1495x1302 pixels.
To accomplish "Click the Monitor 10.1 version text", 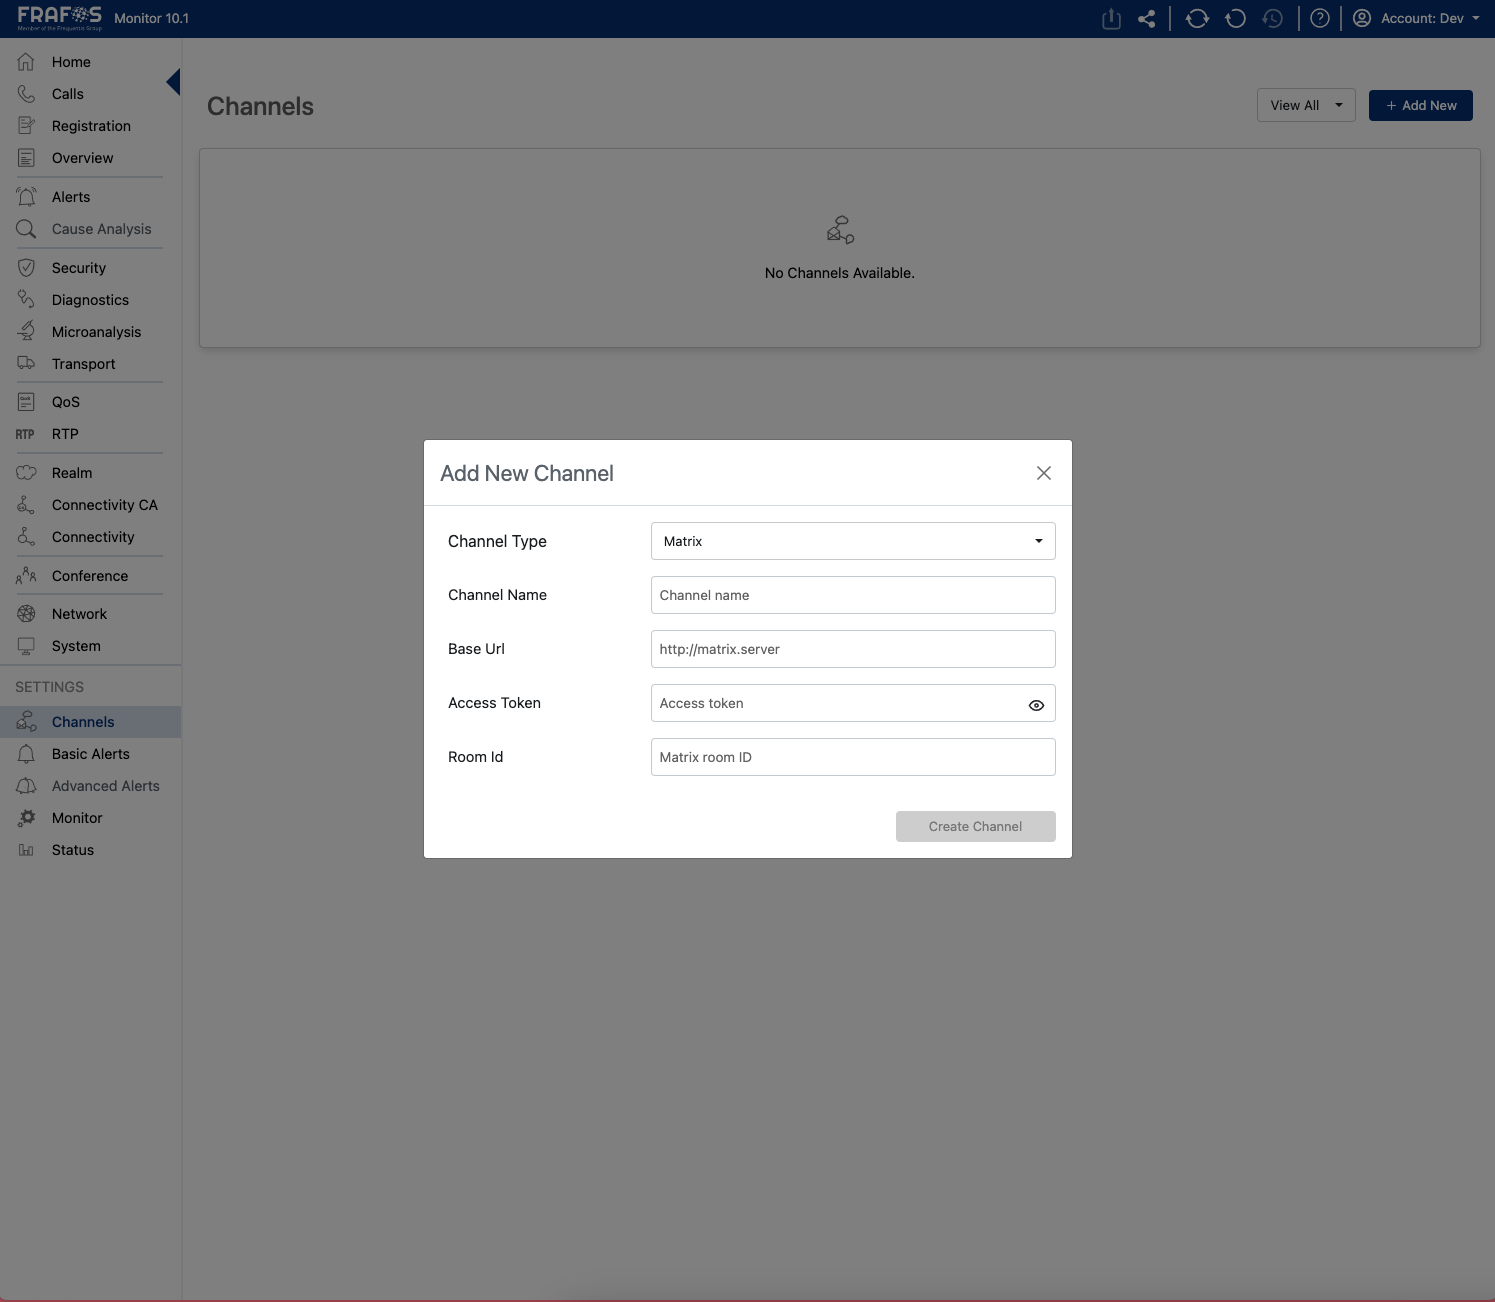I will tap(151, 18).
